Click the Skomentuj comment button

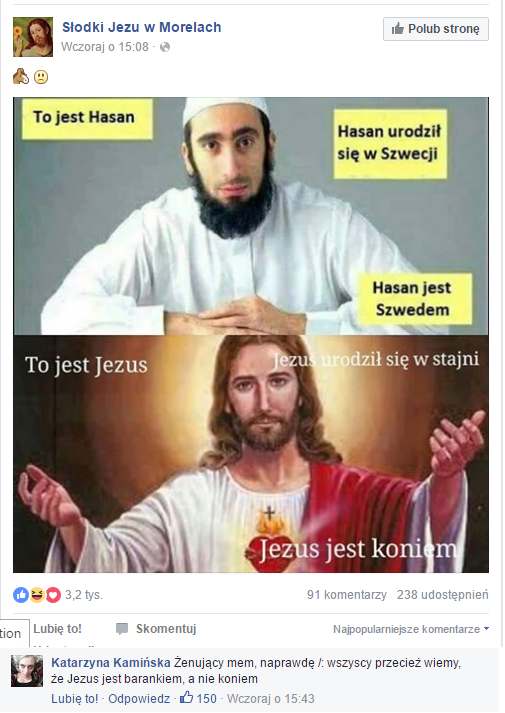157,629
